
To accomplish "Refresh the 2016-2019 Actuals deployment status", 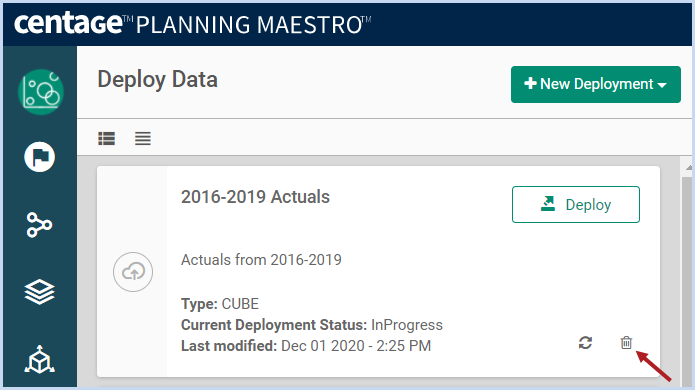I will [585, 343].
